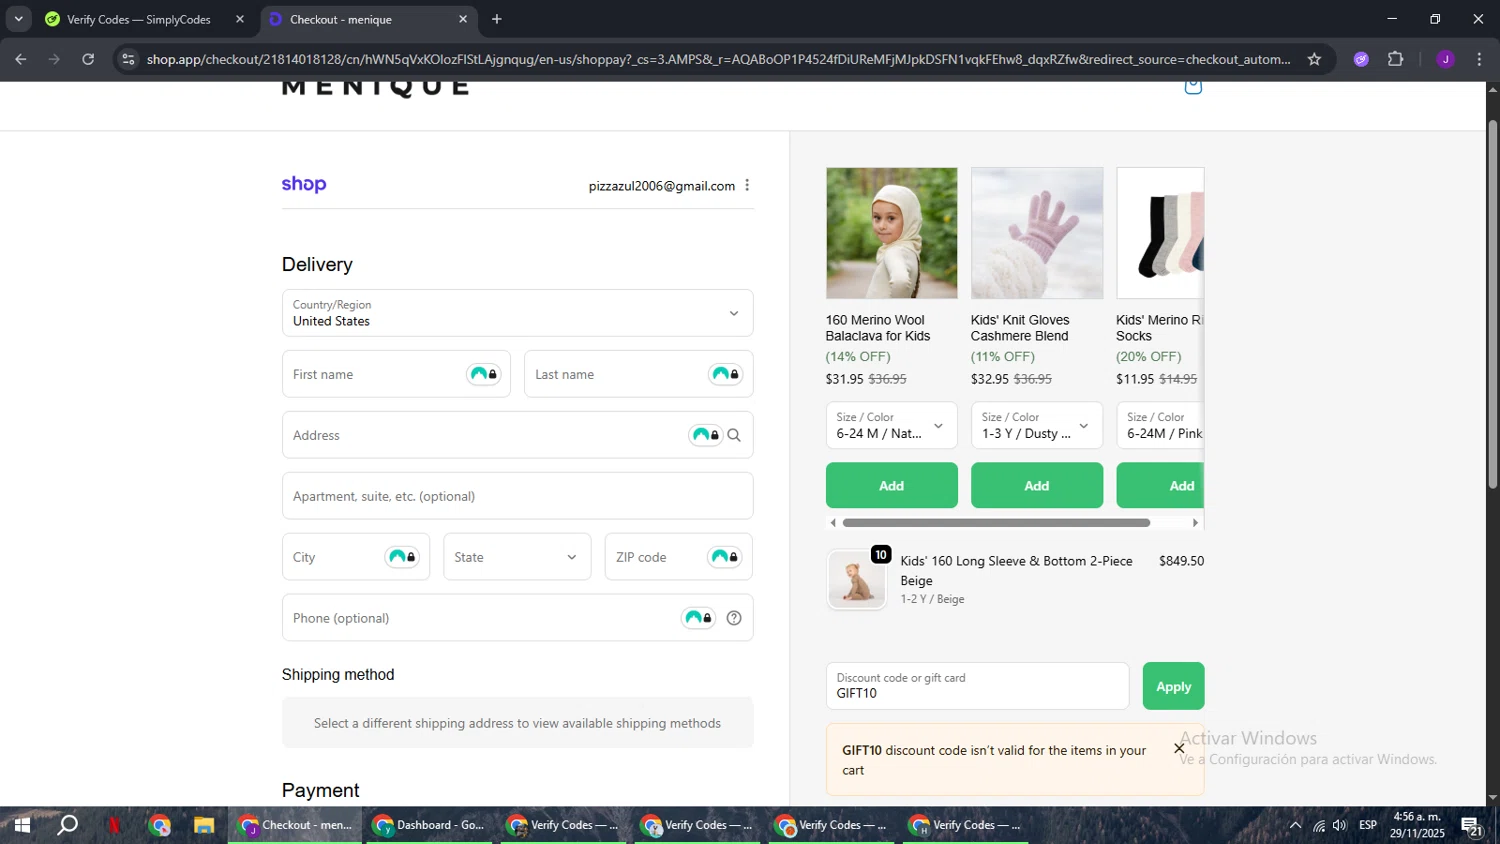Click autofill icon in Address field
1500x844 pixels.
coord(706,435)
